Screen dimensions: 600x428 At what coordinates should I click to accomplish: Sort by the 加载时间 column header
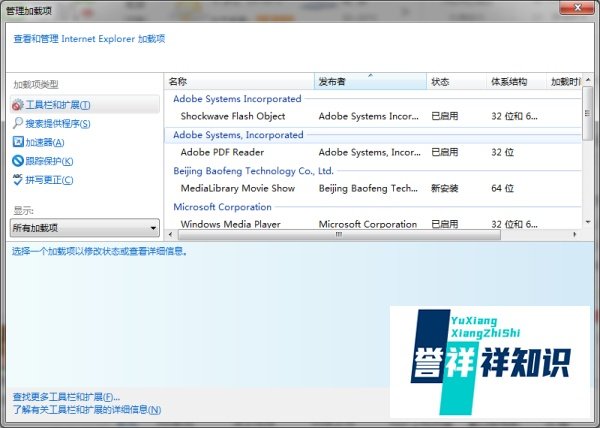coord(564,81)
